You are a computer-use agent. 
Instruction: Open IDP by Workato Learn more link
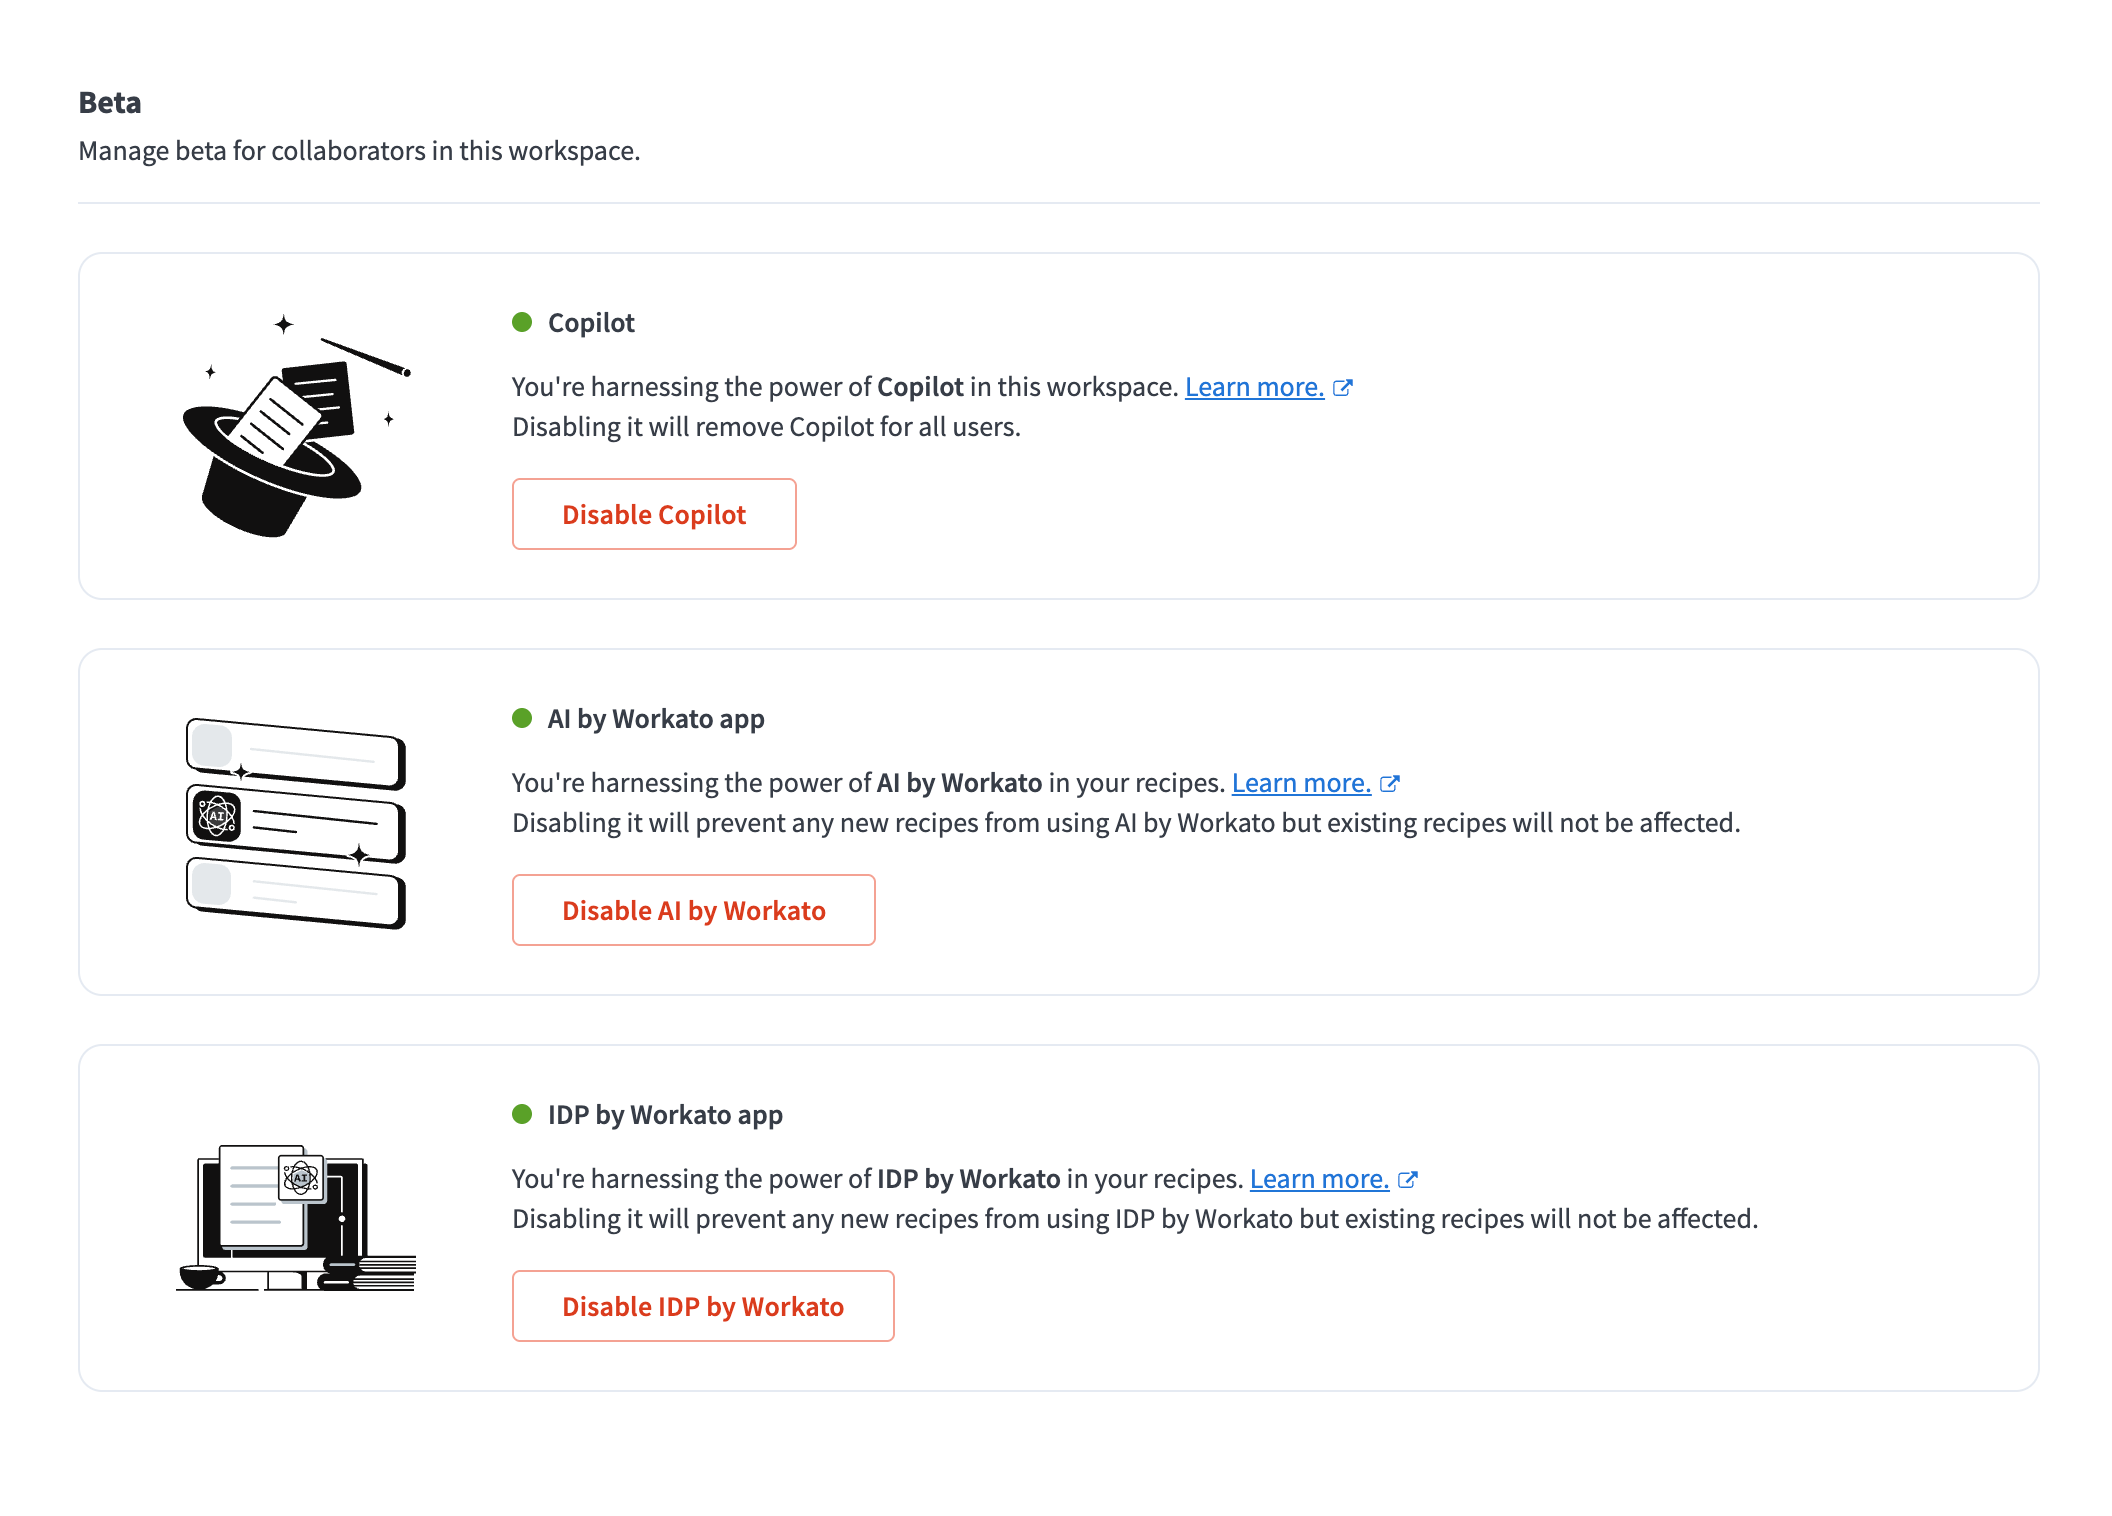click(1319, 1179)
